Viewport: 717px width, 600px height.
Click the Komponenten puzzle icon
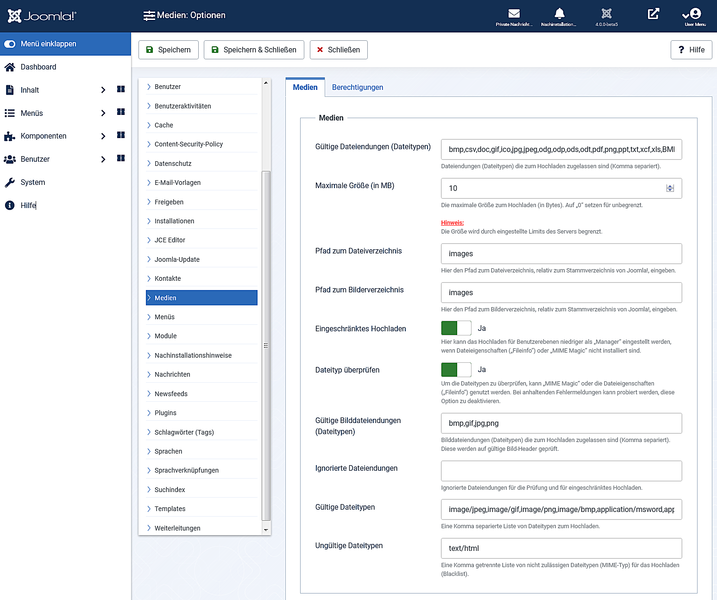coord(10,136)
